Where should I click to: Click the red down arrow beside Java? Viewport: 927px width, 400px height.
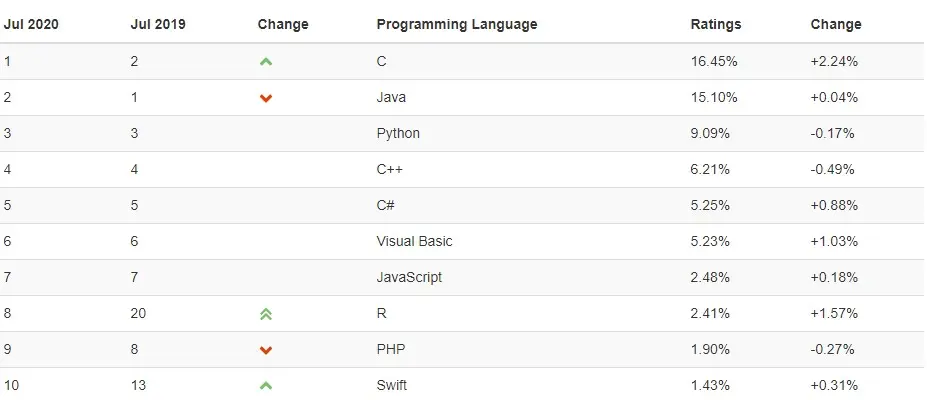265,98
